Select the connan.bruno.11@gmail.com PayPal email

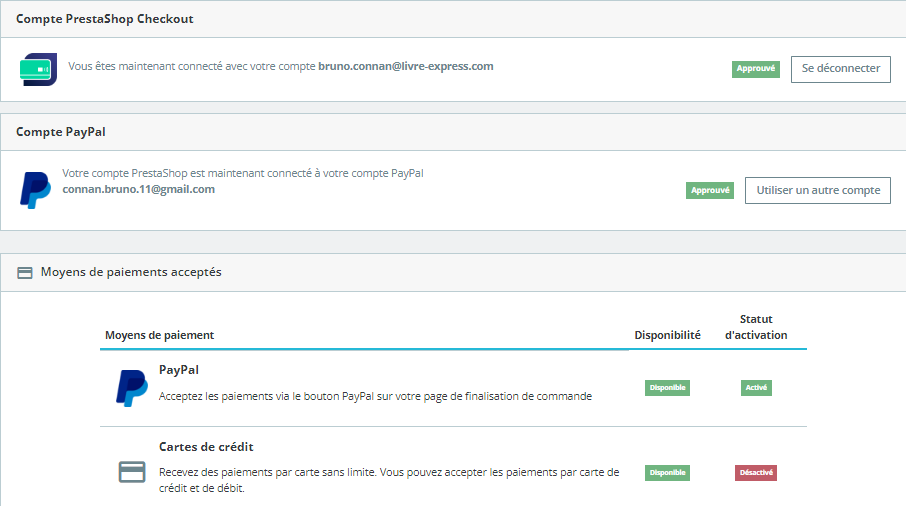(138, 189)
